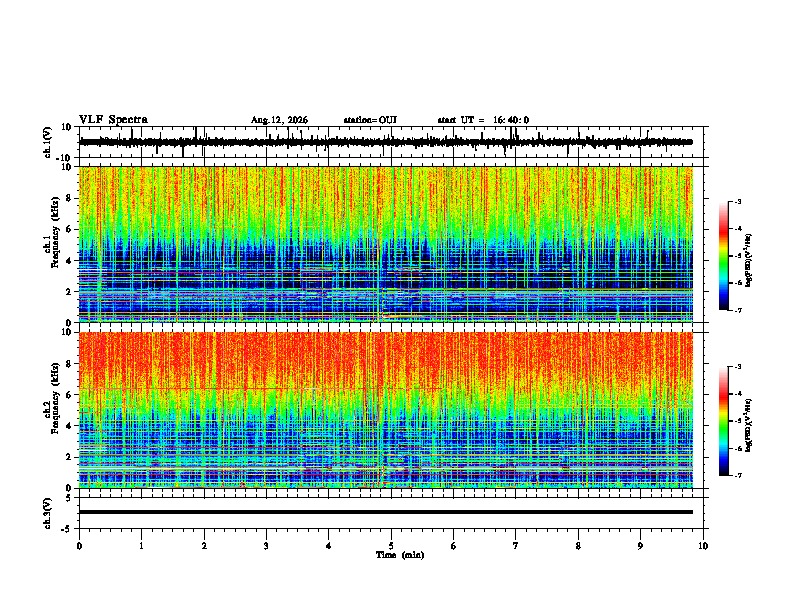This screenshot has width=792, height=612.
Task: Click time axis tick label "8"
Action: click(x=578, y=546)
